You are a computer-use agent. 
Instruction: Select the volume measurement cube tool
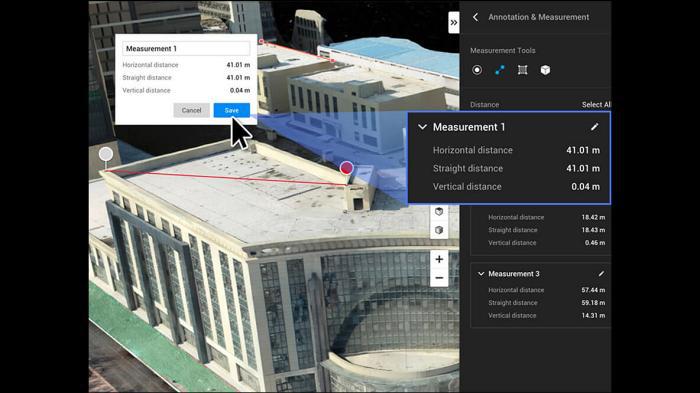coord(545,70)
